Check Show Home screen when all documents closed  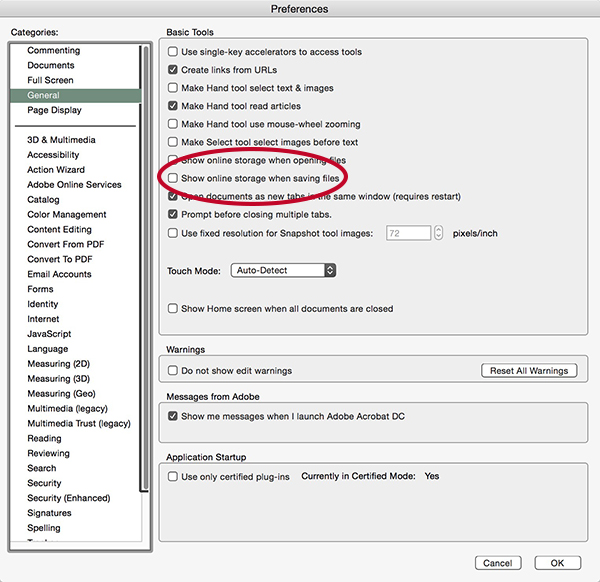click(173, 308)
